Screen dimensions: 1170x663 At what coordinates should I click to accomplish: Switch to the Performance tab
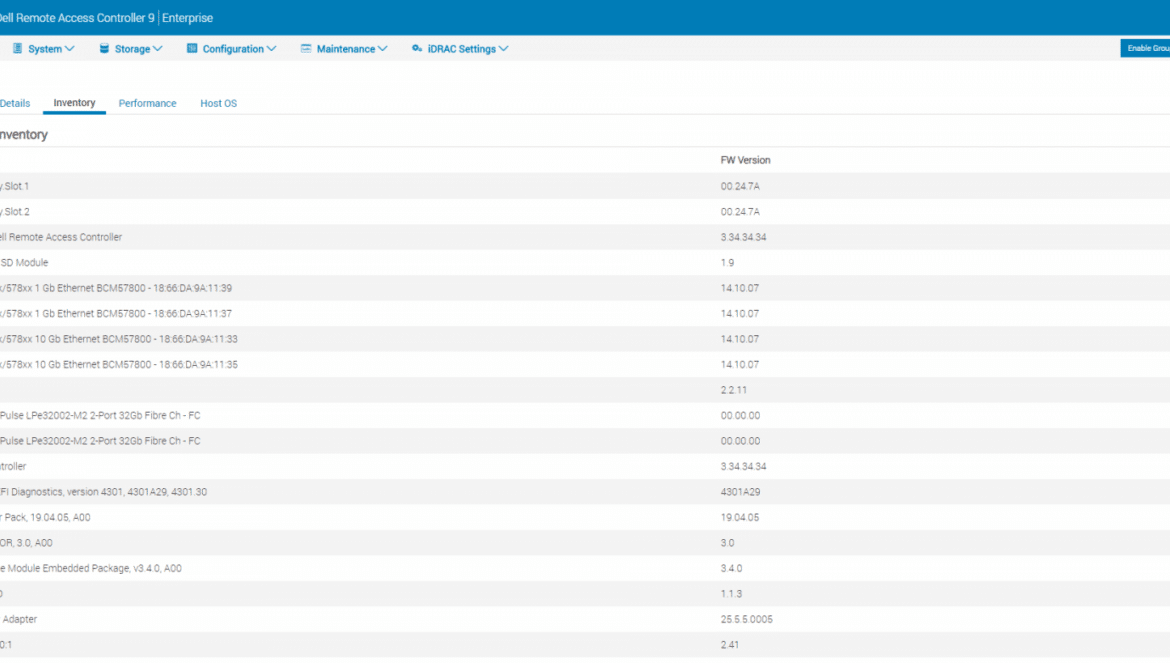tap(147, 103)
